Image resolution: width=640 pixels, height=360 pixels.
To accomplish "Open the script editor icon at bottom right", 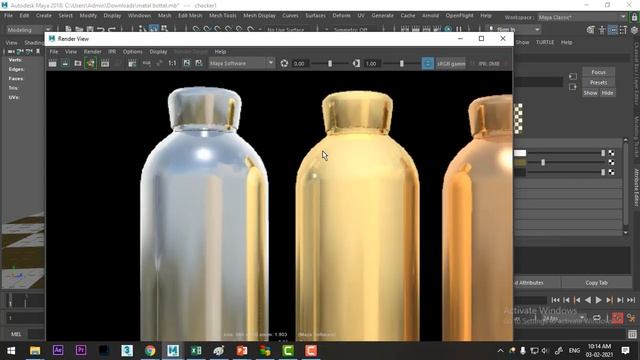I will [x=632, y=334].
